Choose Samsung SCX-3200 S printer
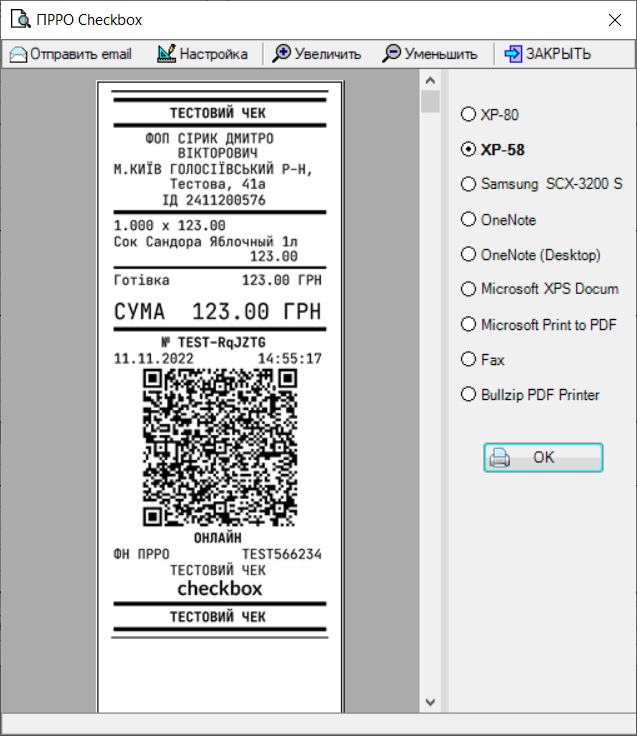637x736 pixels. [541, 184]
